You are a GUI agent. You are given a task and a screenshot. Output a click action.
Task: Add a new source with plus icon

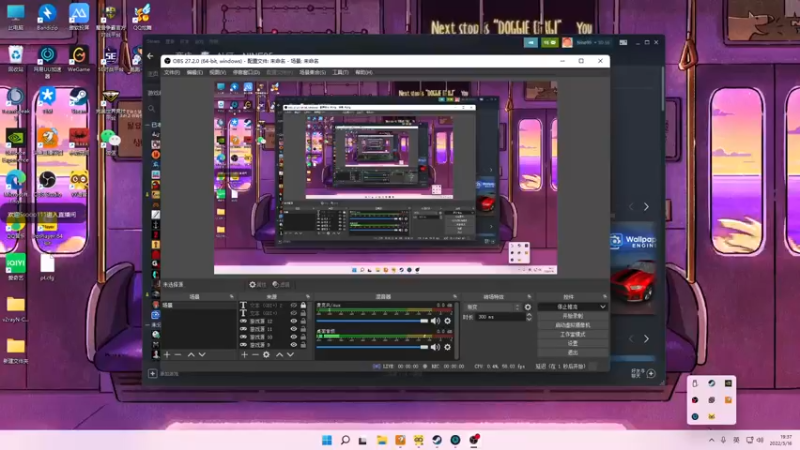(244, 355)
